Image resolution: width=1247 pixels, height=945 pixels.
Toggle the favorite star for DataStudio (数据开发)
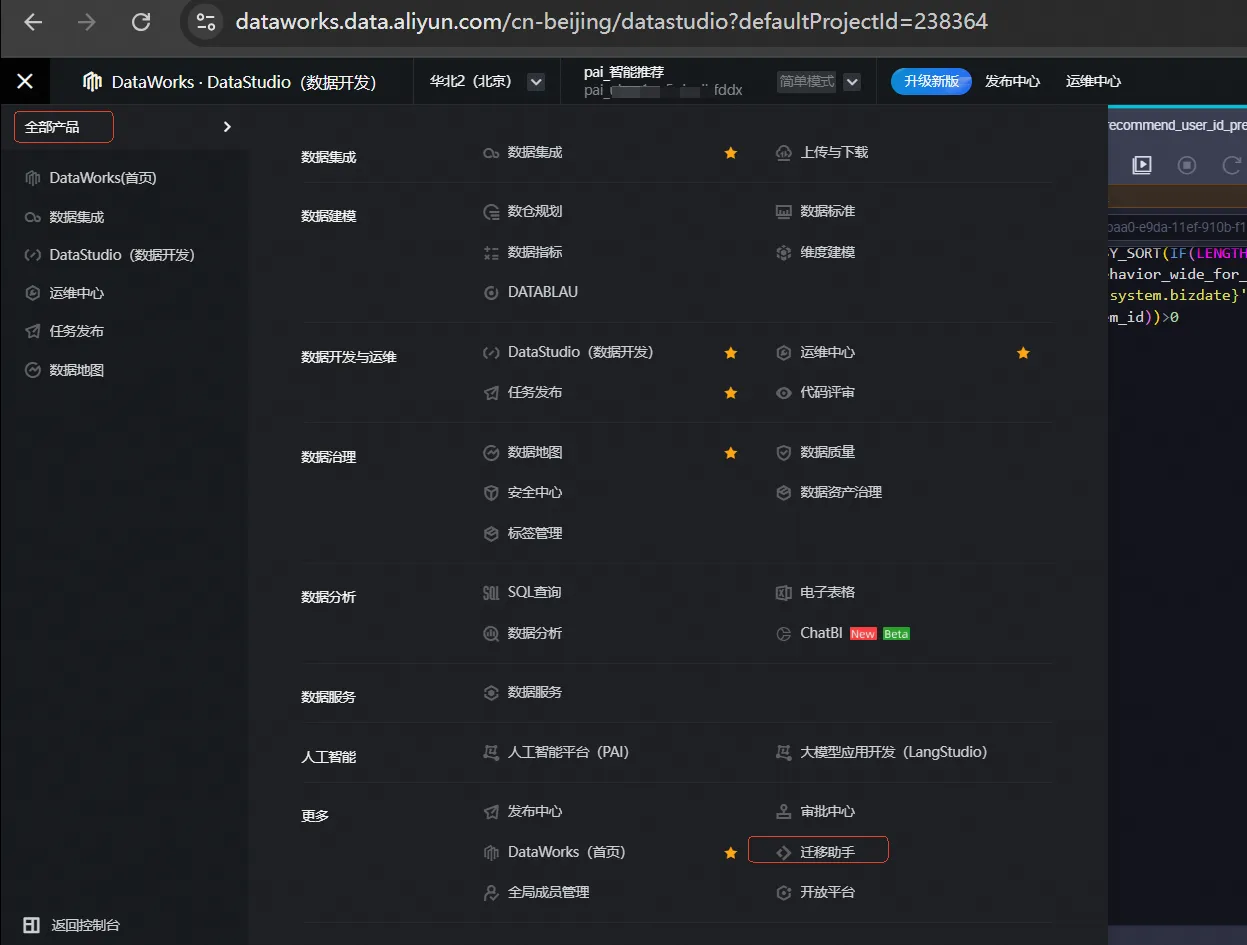[x=731, y=353]
